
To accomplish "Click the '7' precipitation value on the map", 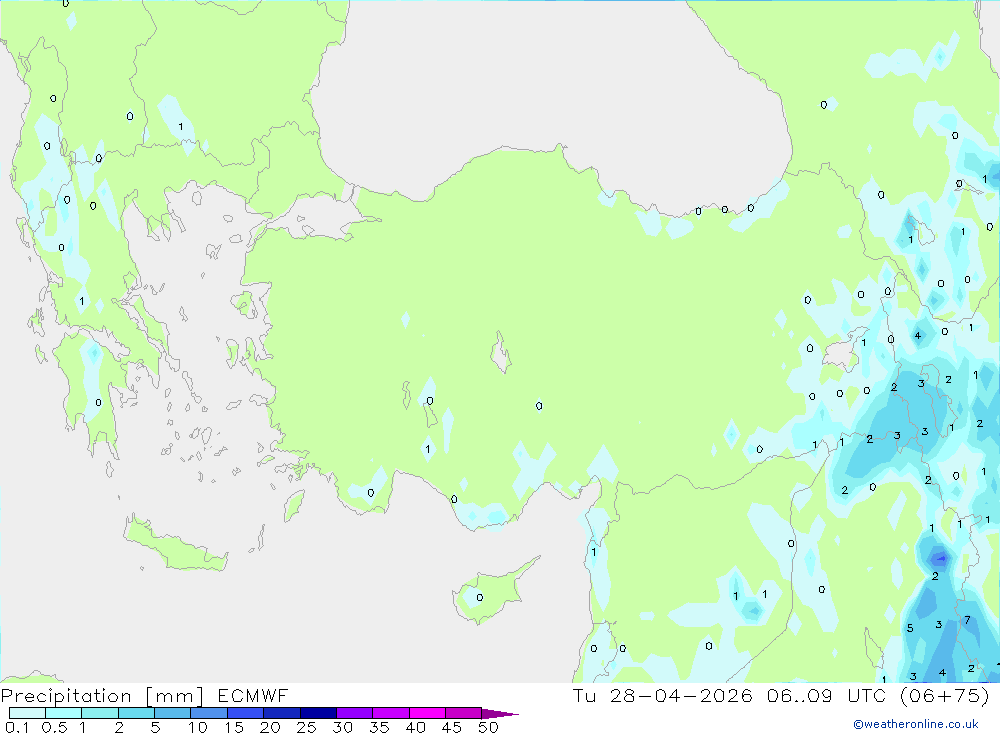I will (x=967, y=620).
